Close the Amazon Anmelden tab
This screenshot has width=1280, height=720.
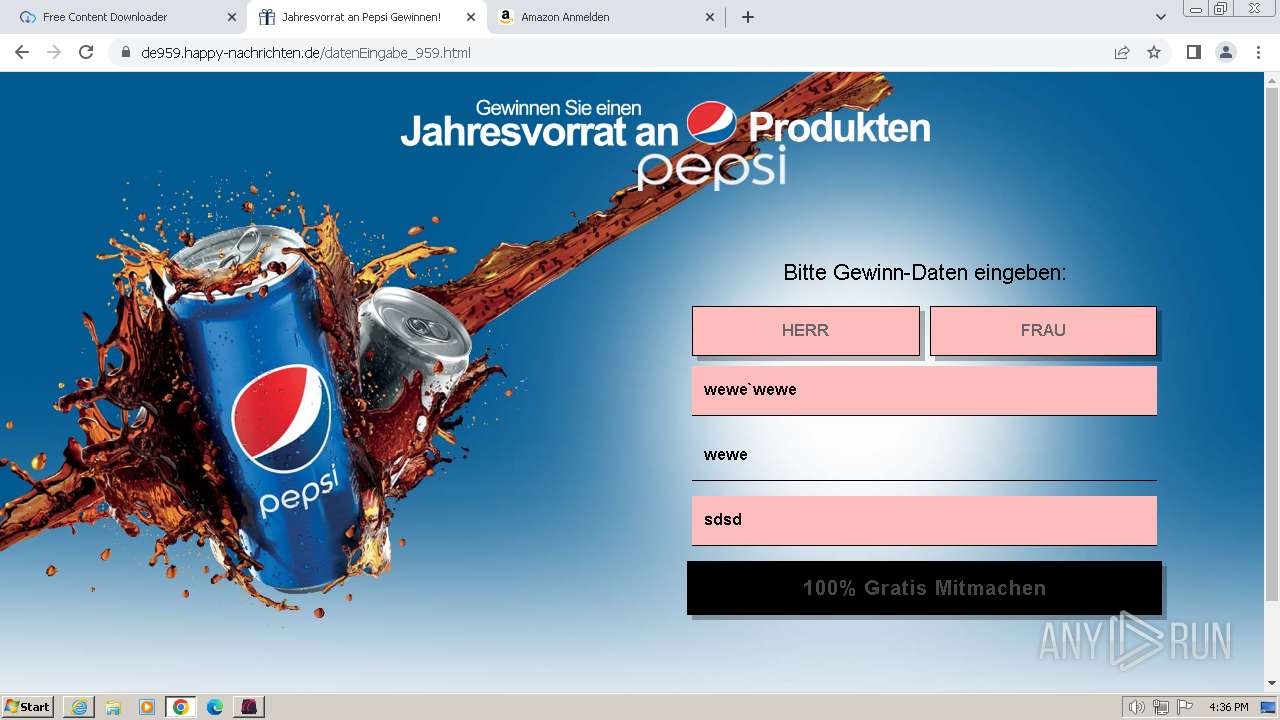click(710, 17)
